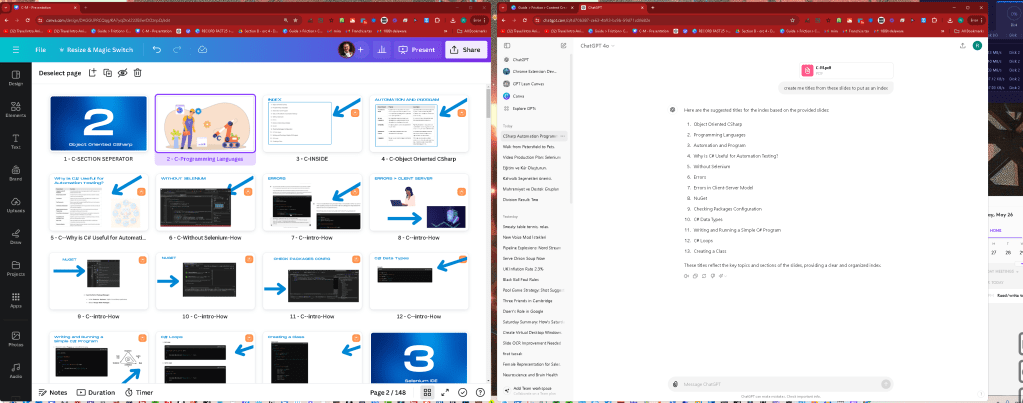1023x403 pixels.
Task: Open the Brand panel in Canva sidebar
Action: tap(16, 173)
